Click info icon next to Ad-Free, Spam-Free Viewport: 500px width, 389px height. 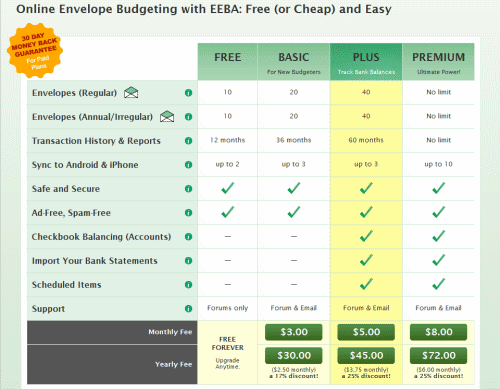pyautogui.click(x=188, y=213)
